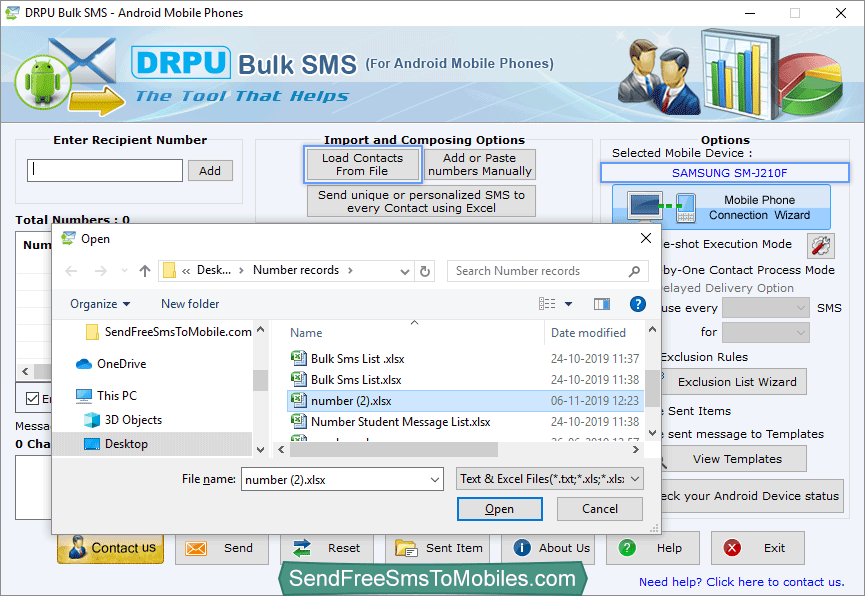Click the left scroll arrow of numbers list
865x596 pixels.
25,371
